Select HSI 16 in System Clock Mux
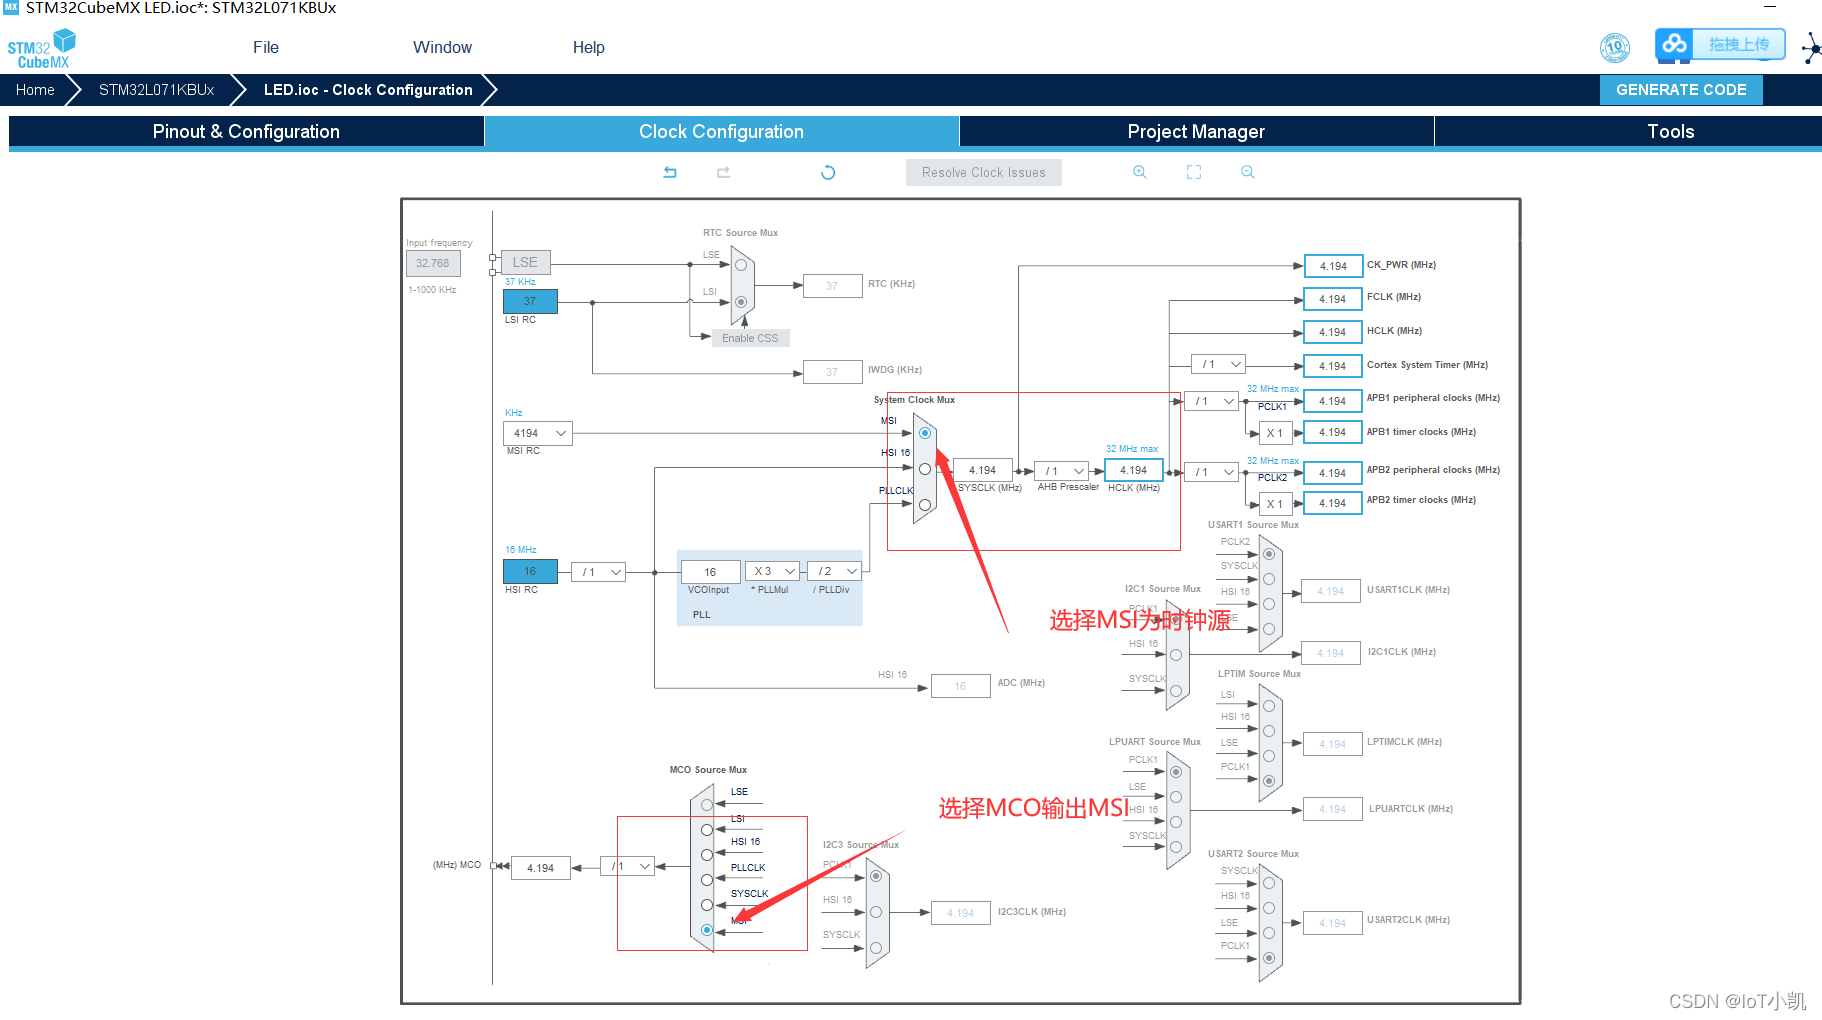 [925, 469]
